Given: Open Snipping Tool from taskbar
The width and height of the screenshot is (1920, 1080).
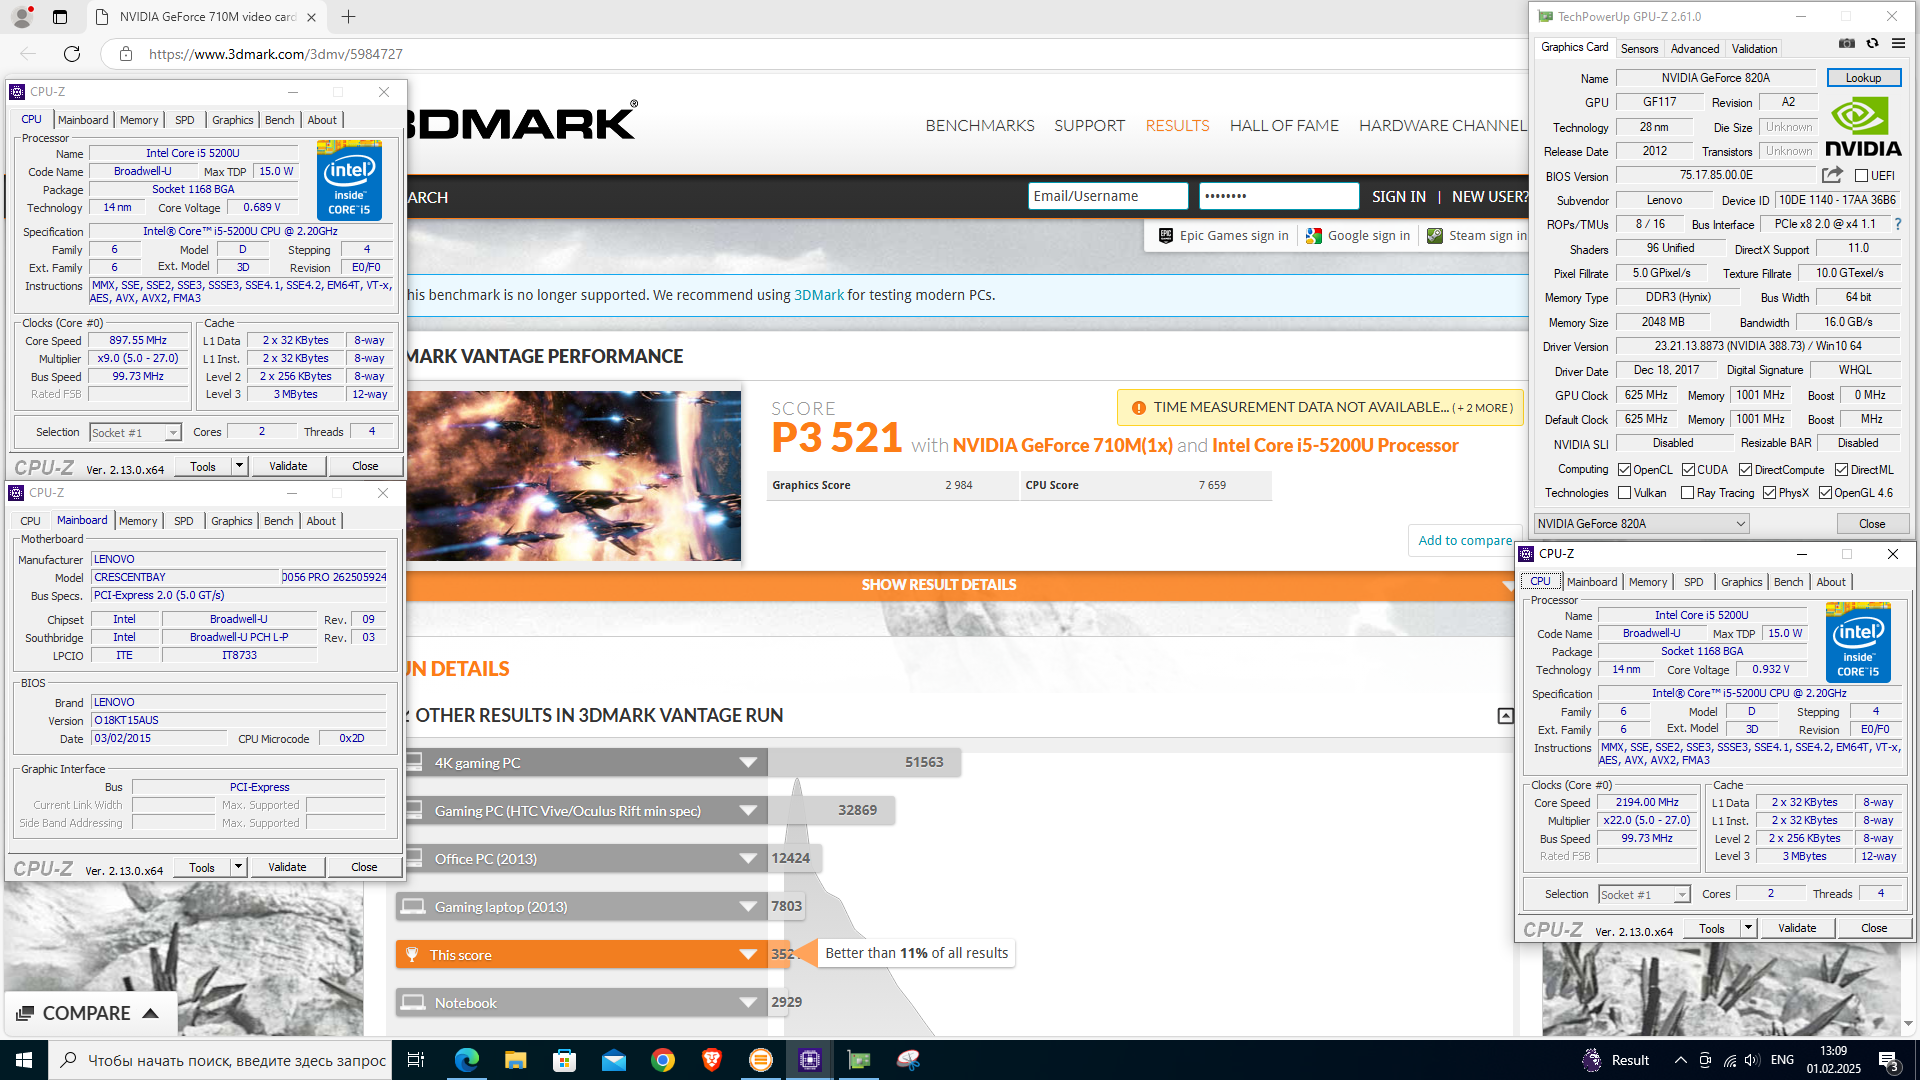Looking at the screenshot, I should [x=908, y=1060].
